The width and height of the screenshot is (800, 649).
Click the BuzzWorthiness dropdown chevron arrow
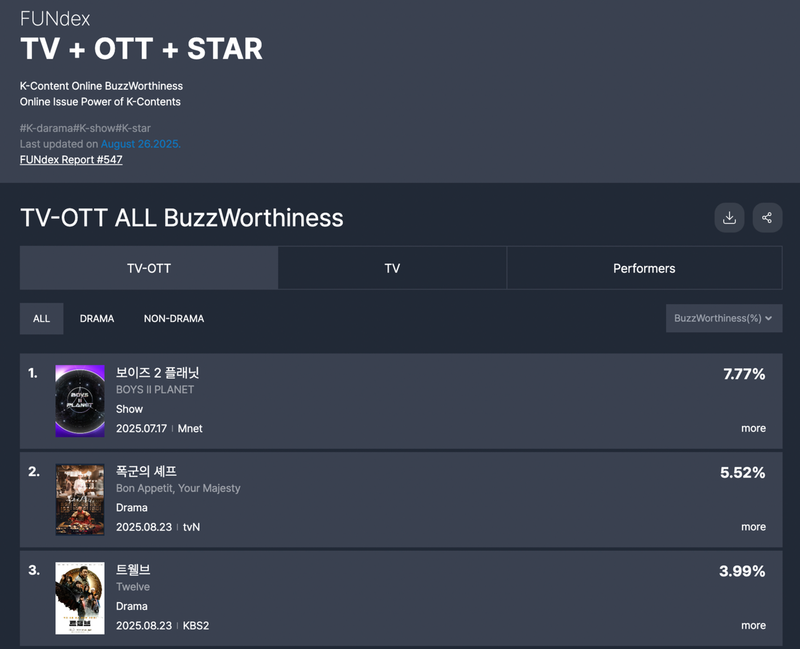click(768, 318)
